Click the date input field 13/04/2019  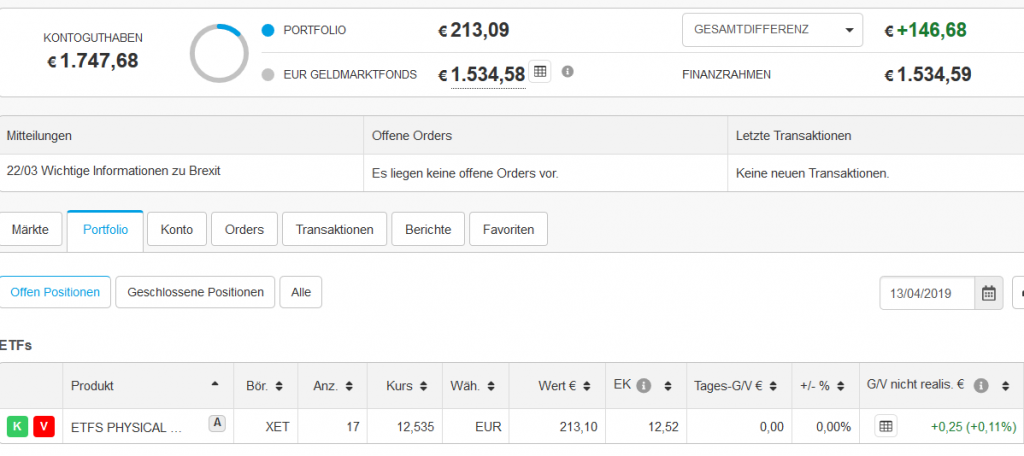(926, 293)
